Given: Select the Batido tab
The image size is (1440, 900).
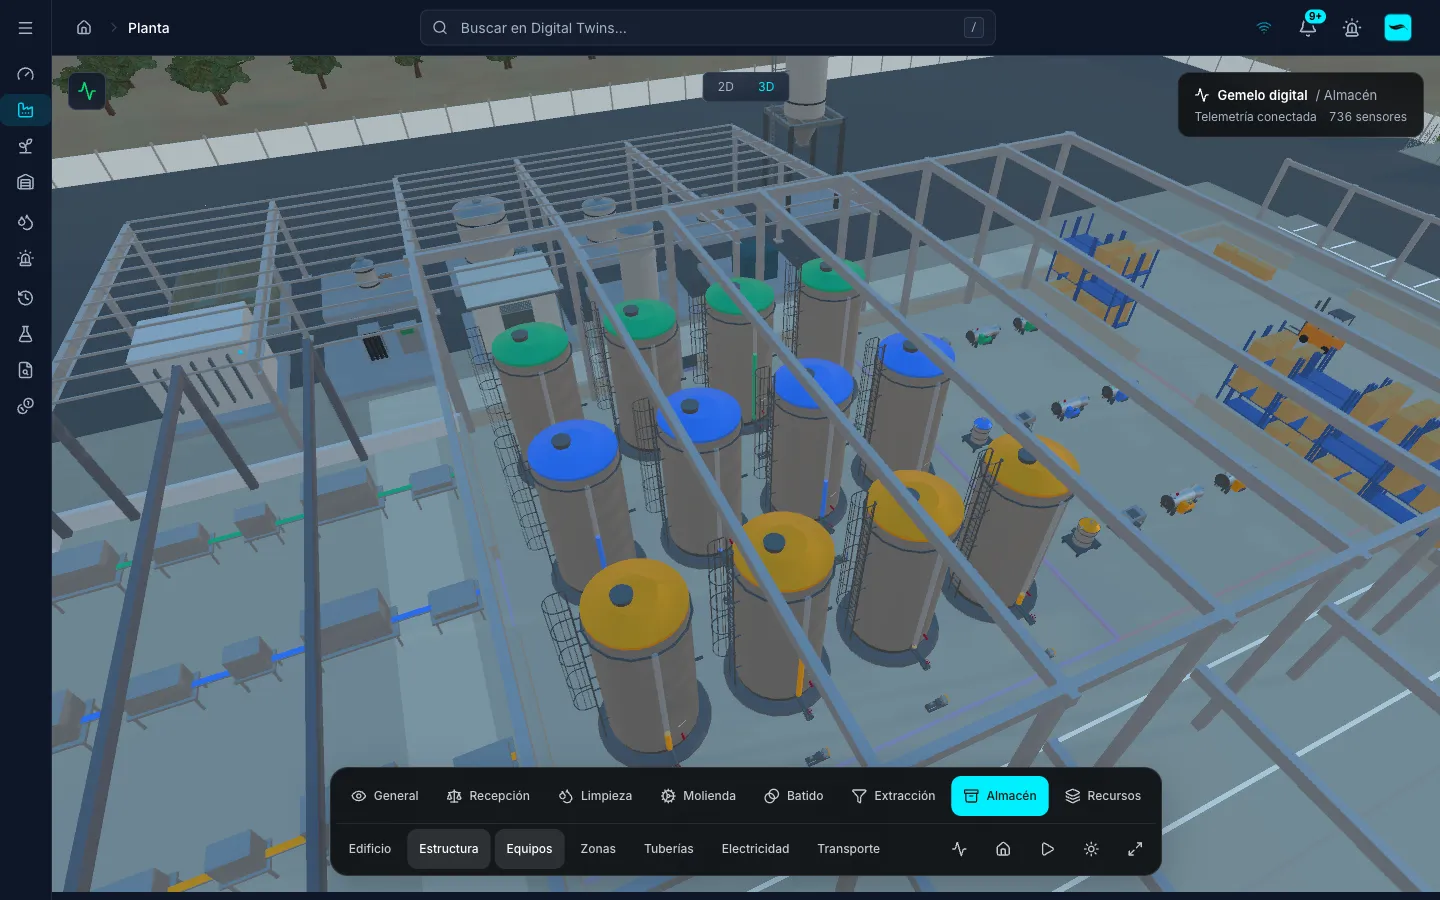Looking at the screenshot, I should click(x=794, y=796).
